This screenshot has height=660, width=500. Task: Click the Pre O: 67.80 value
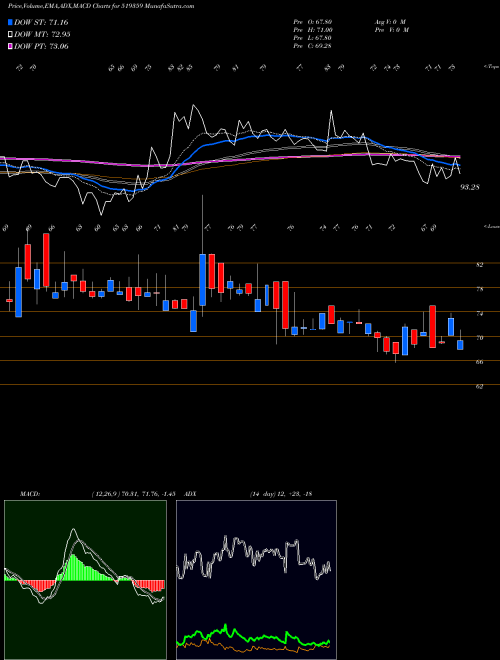(x=313, y=22)
